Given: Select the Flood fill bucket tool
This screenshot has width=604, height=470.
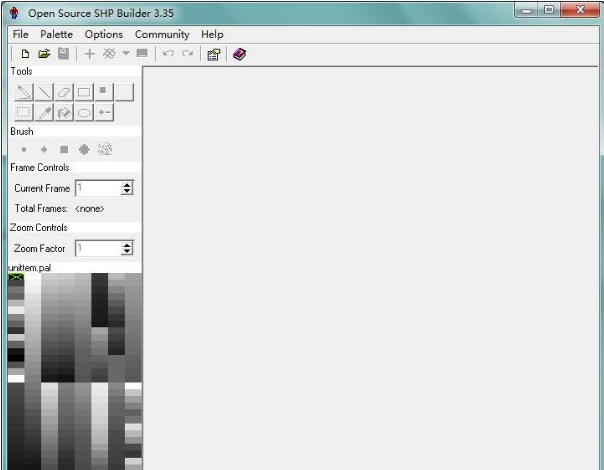Looking at the screenshot, I should click(x=64, y=112).
